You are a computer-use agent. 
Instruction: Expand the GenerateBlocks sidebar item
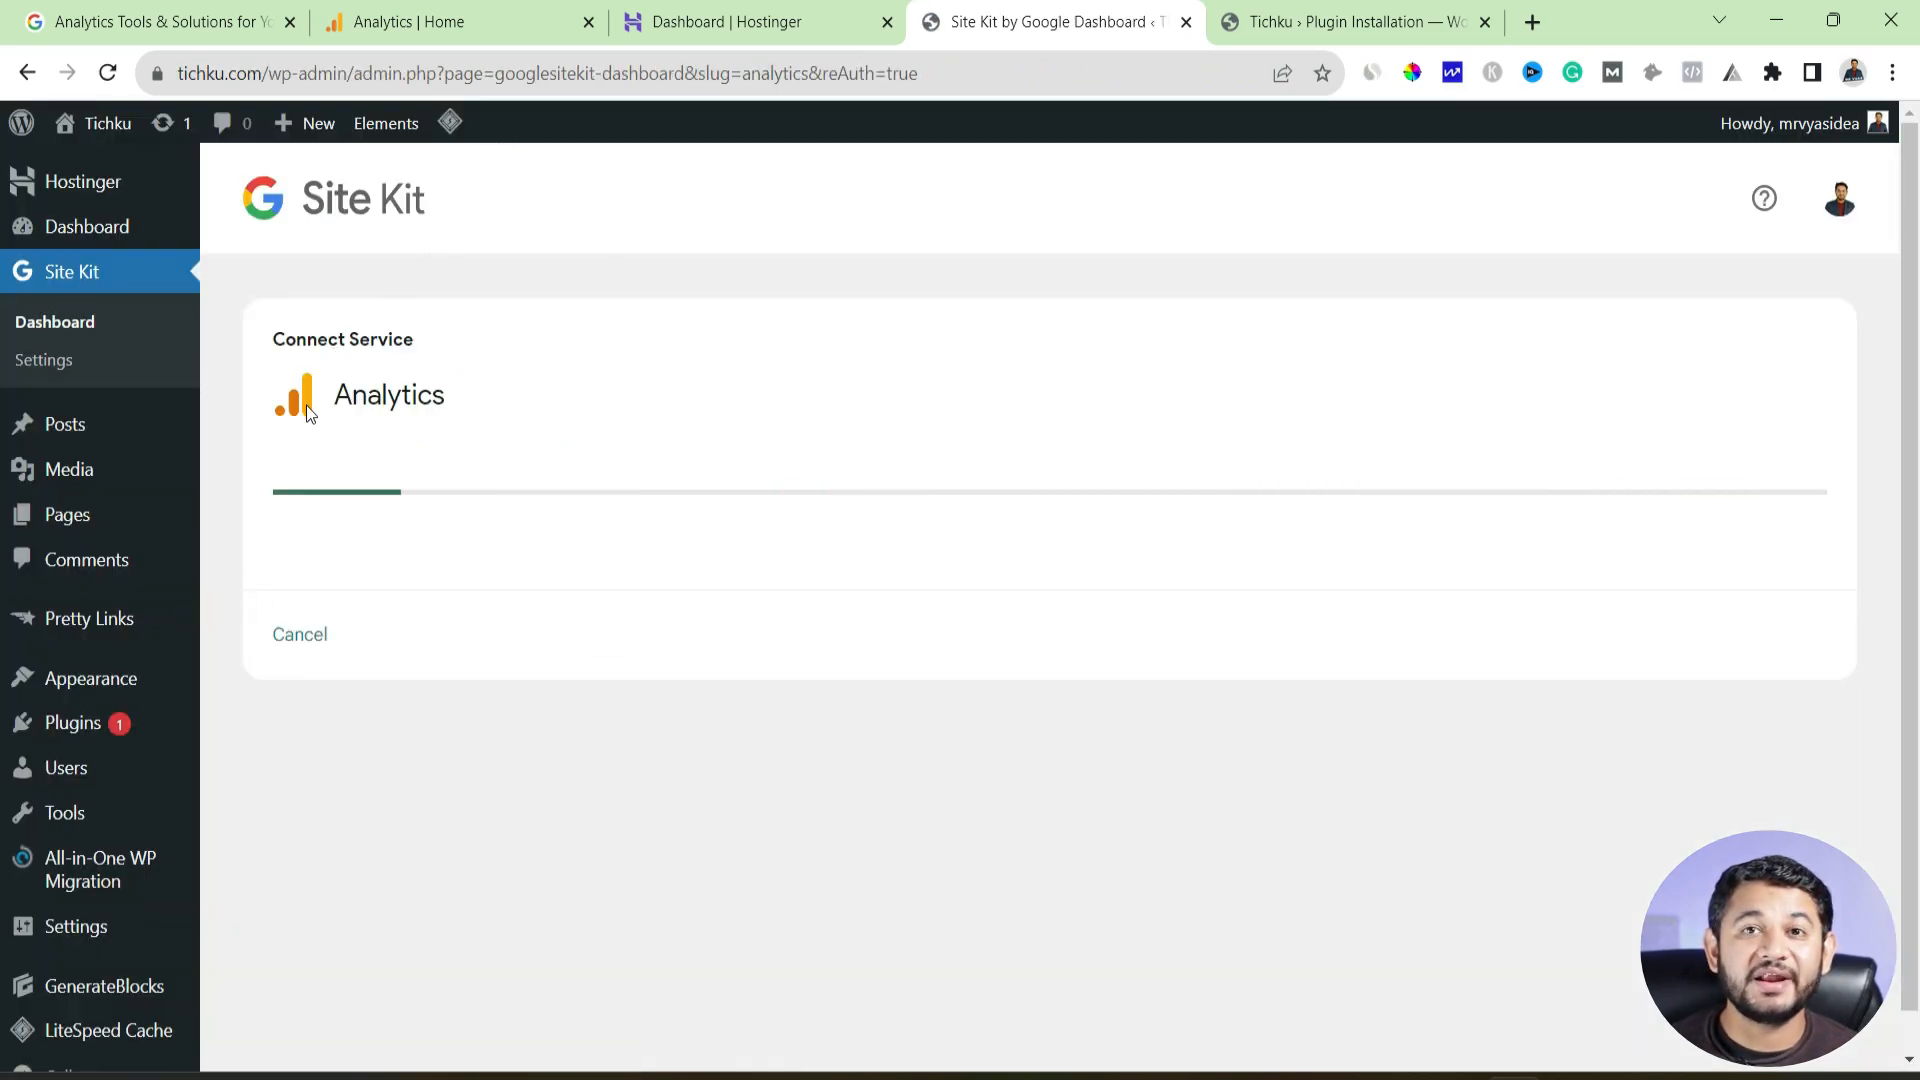(104, 985)
